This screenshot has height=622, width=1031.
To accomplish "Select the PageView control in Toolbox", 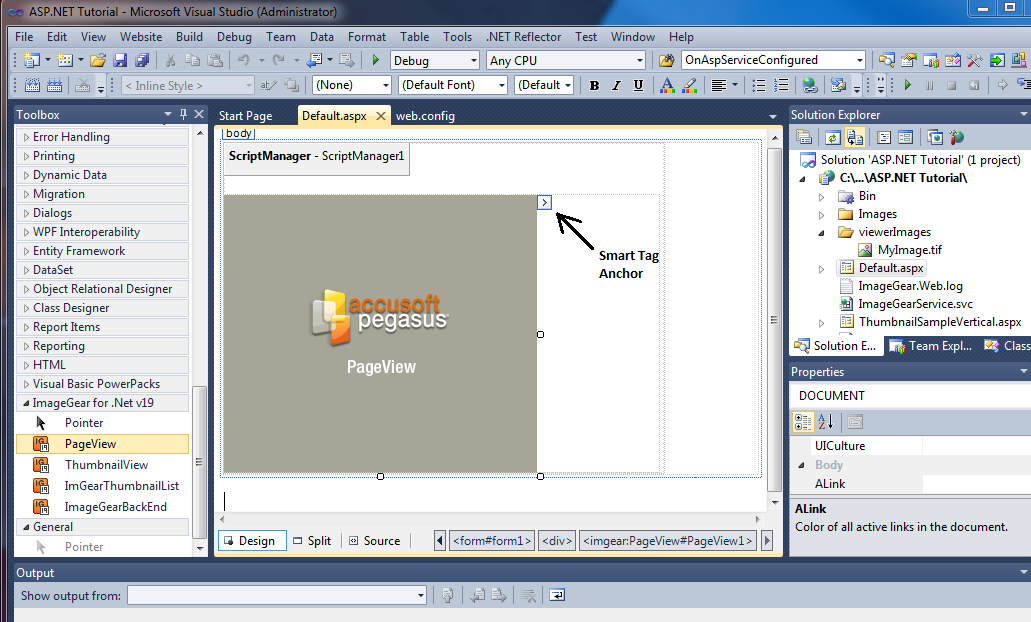I will tap(103, 444).
